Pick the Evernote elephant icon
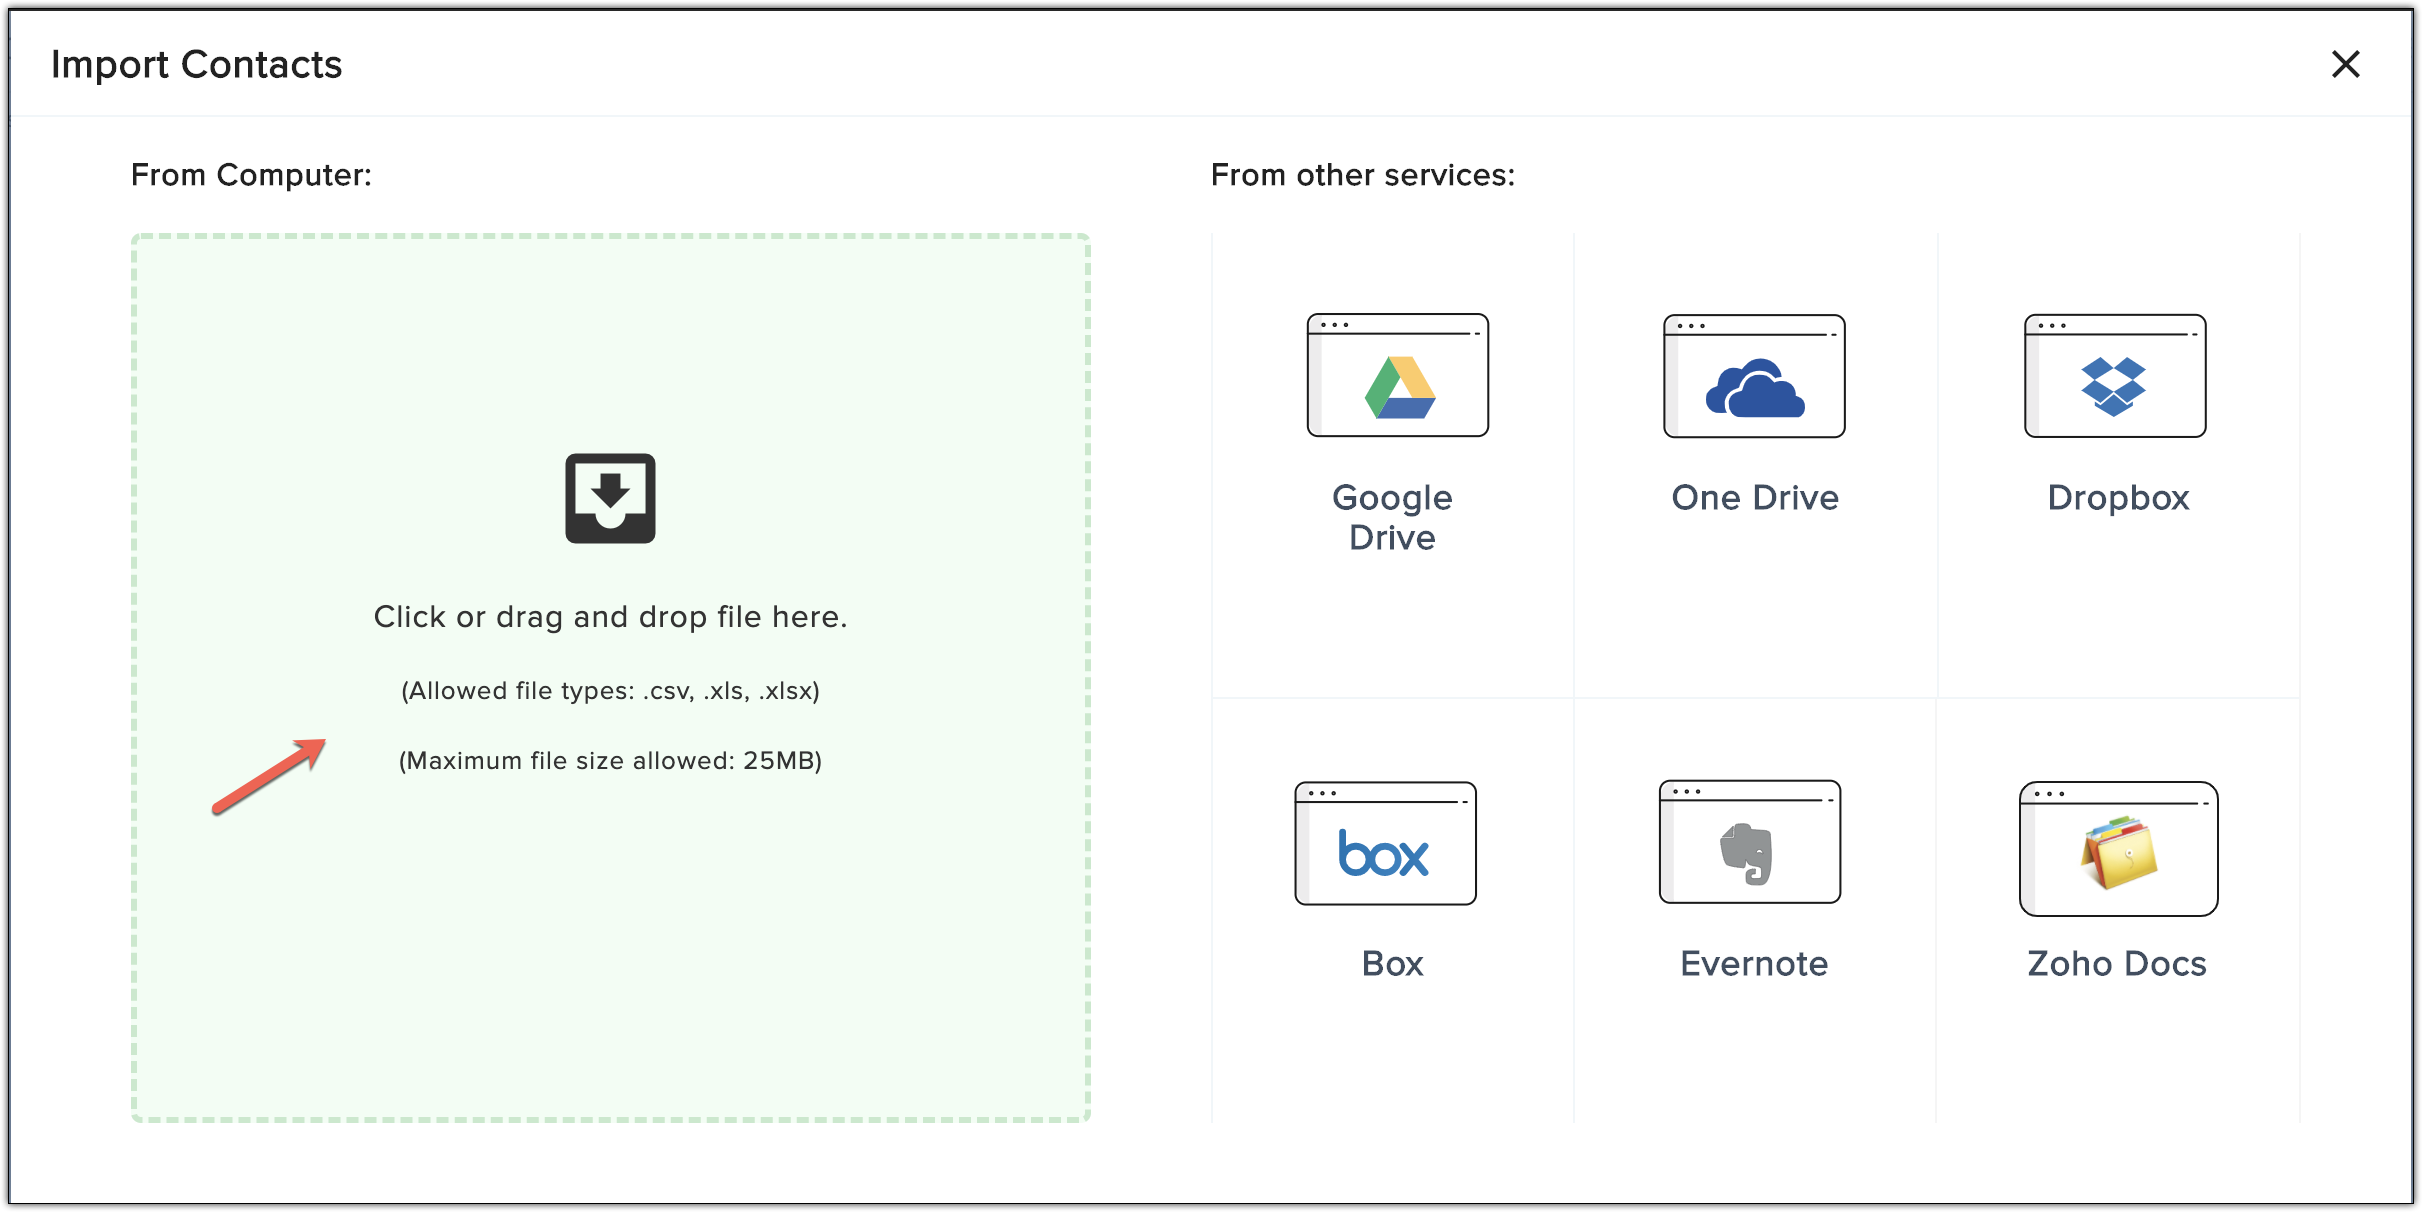Viewport: 2422px width, 1212px height. click(1747, 853)
